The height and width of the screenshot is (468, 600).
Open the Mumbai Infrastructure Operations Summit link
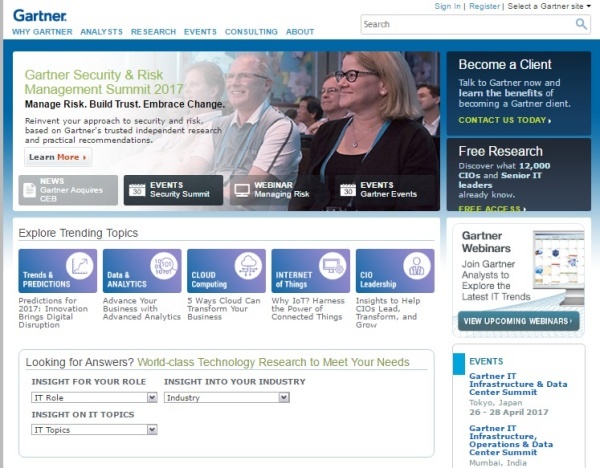click(511, 440)
